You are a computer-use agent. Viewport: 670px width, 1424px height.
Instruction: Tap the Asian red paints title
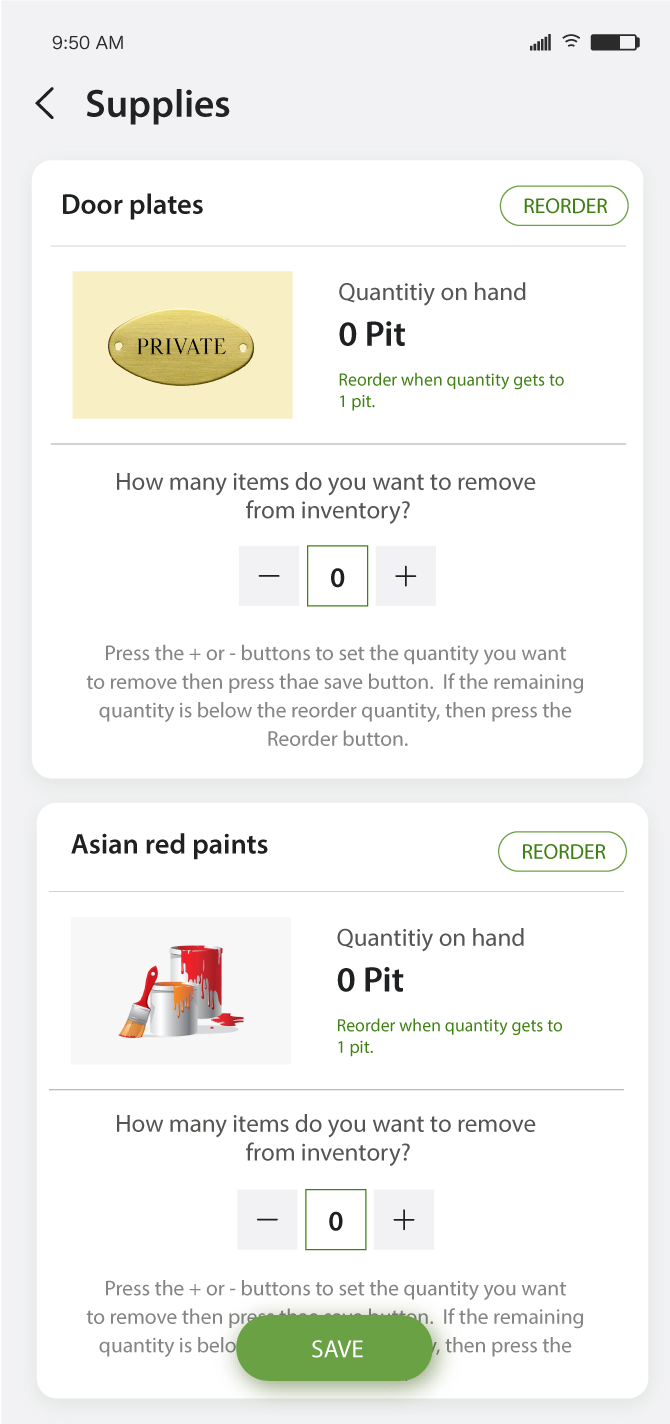[x=170, y=845]
